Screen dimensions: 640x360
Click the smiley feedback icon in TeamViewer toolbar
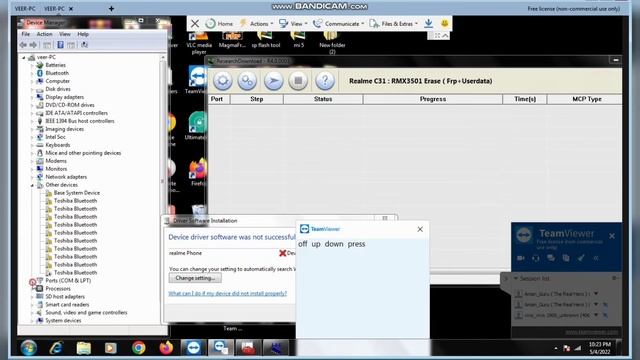pos(444,23)
